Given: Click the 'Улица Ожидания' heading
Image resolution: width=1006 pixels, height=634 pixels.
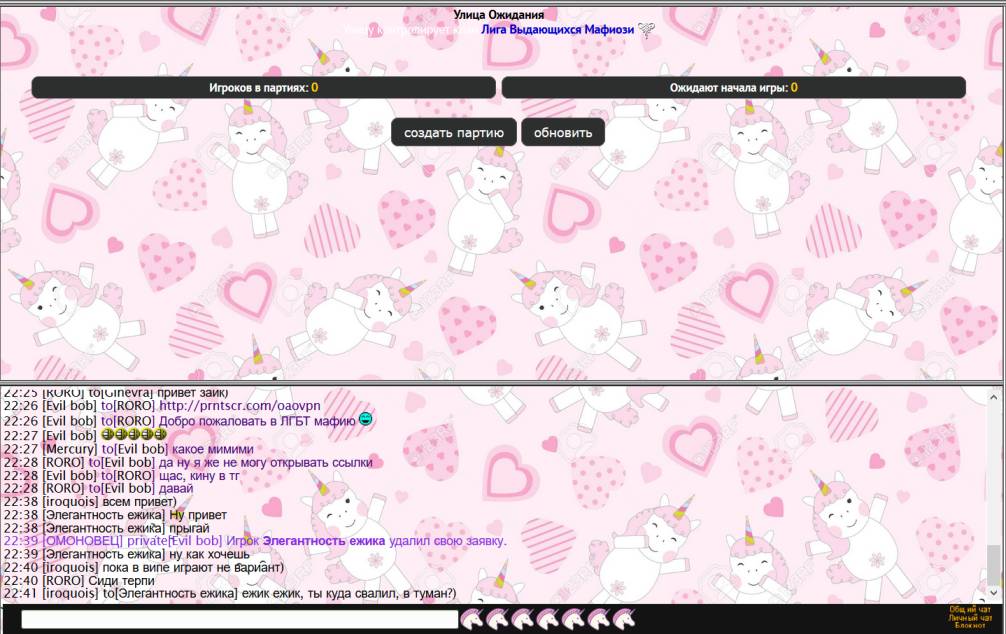Looking at the screenshot, I should coord(499,15).
